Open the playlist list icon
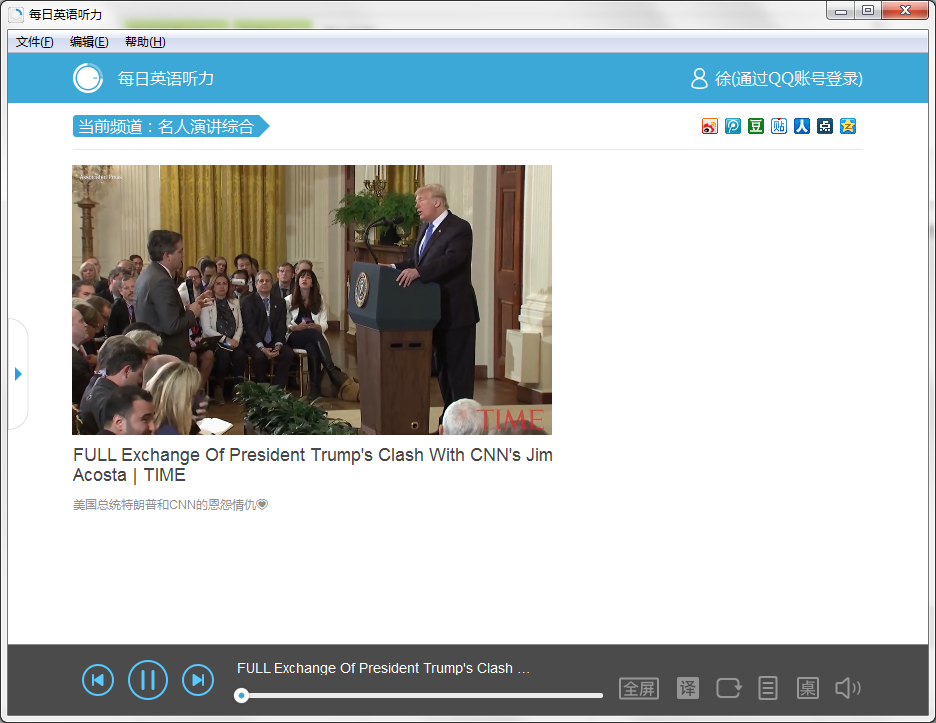The image size is (936, 723). point(768,688)
